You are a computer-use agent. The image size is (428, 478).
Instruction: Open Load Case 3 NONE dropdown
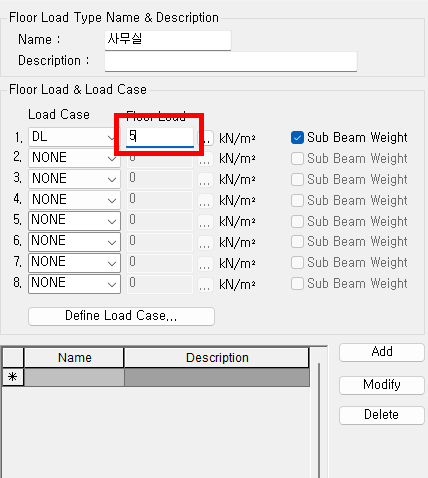click(x=74, y=179)
